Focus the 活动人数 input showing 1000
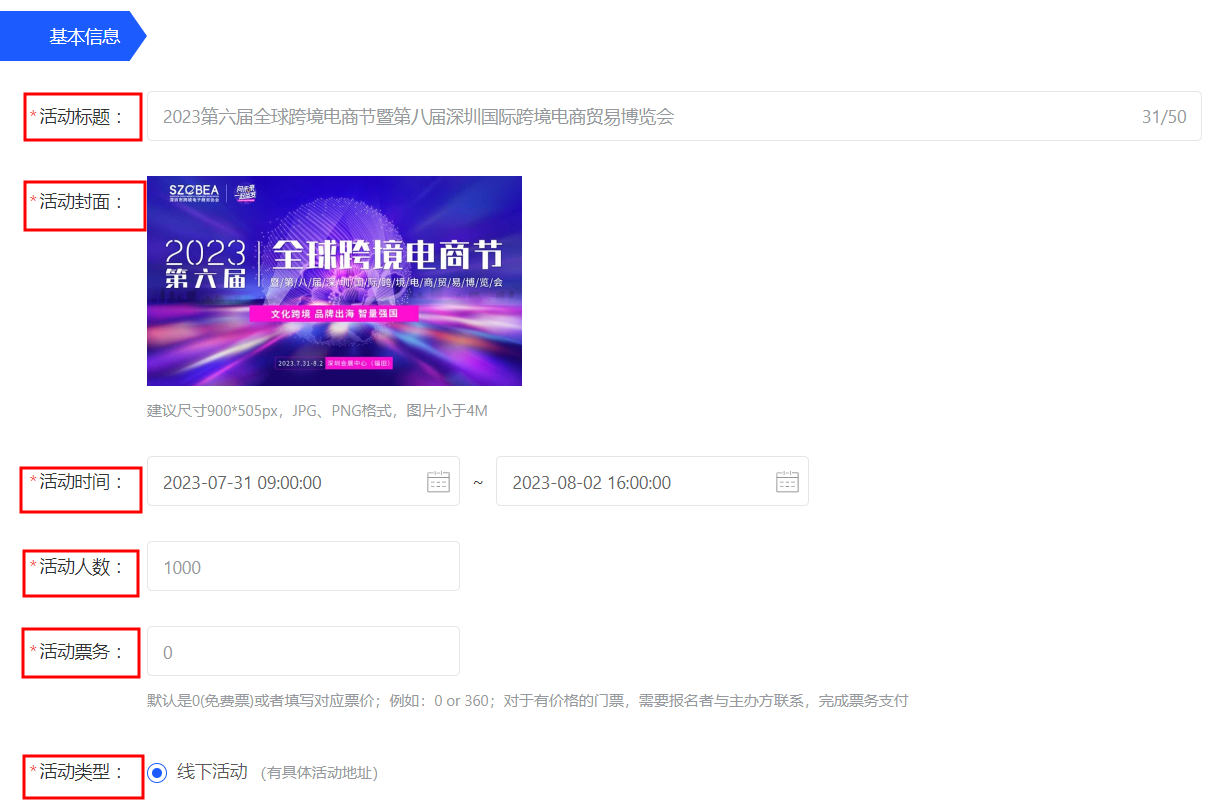Screen dimensions: 1219x803 pyautogui.click(x=303, y=567)
